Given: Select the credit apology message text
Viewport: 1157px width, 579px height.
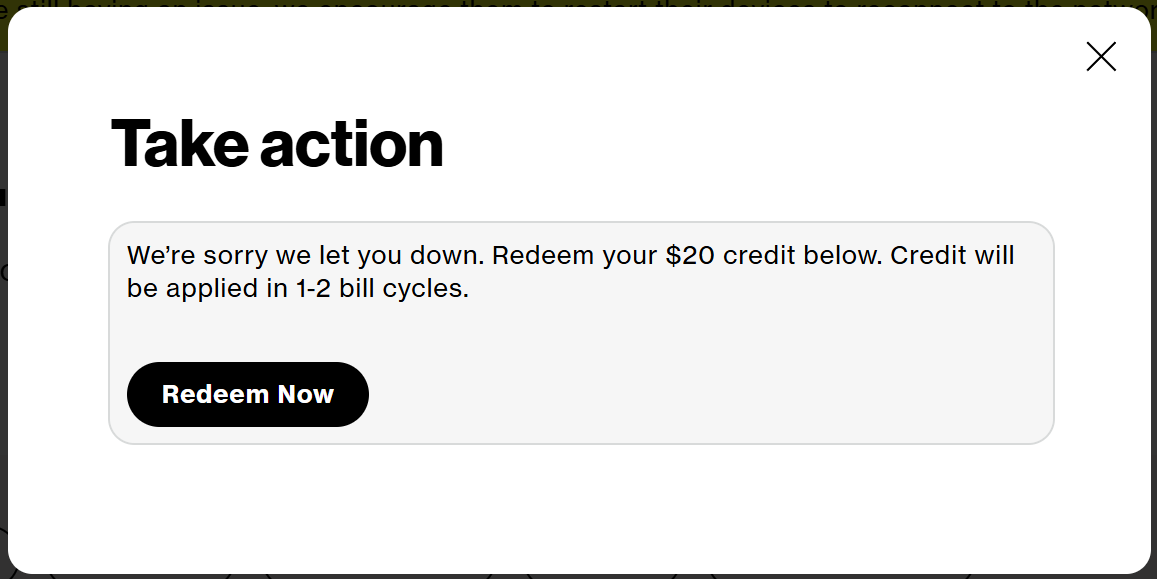Looking at the screenshot, I should 570,270.
